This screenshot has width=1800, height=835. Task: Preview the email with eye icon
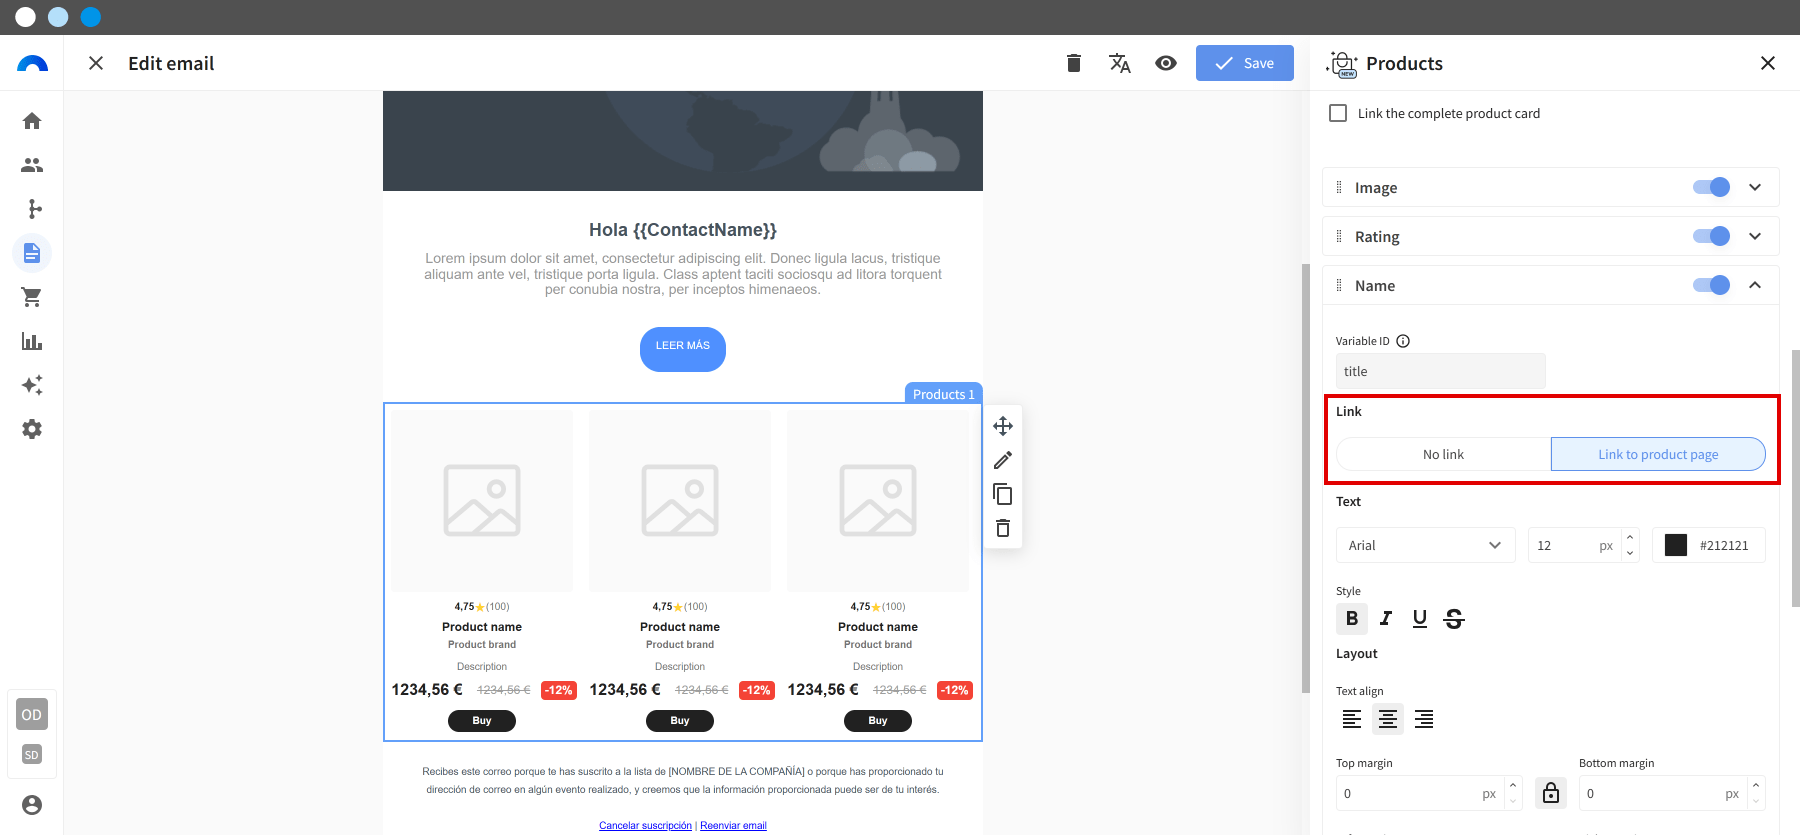click(1166, 63)
